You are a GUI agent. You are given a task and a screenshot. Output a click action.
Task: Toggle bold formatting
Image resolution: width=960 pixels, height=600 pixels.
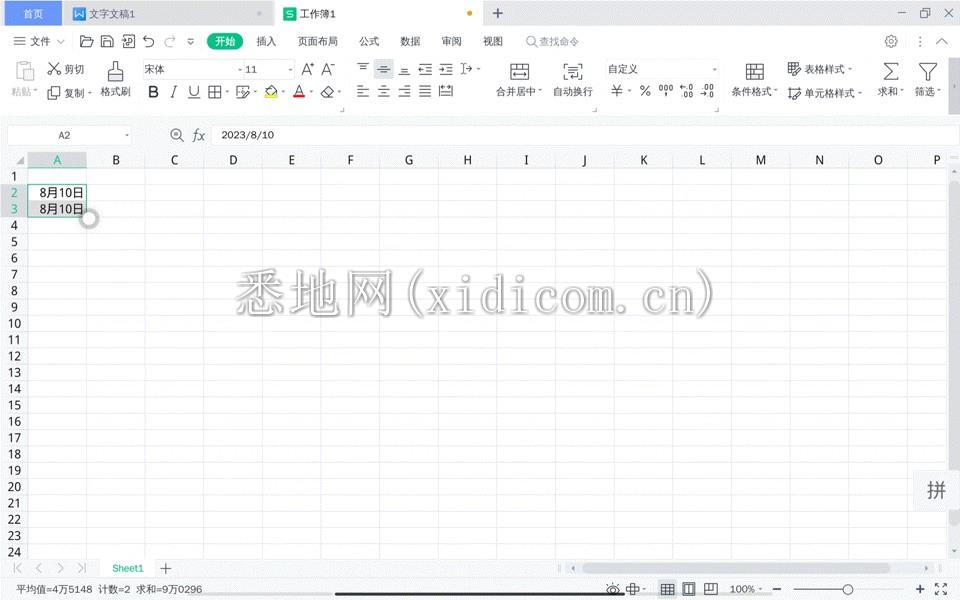click(153, 92)
